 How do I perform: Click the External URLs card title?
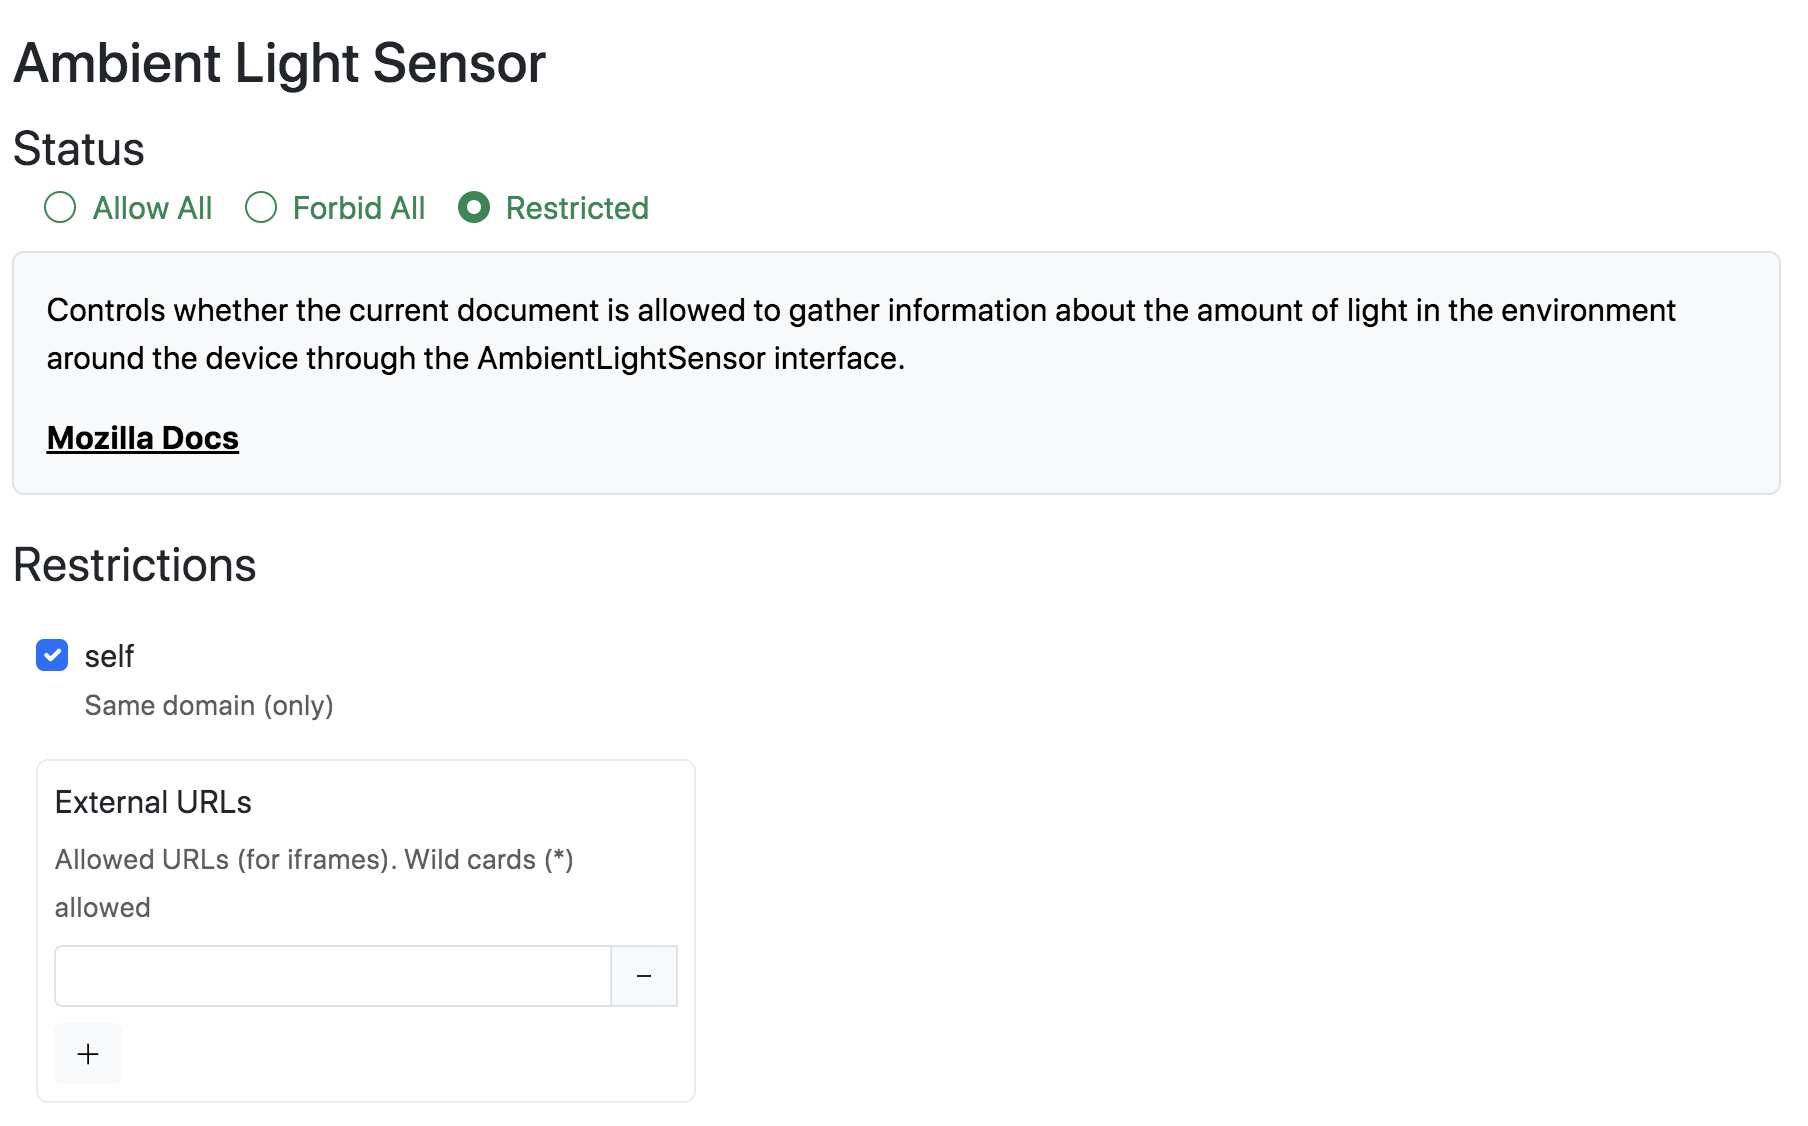point(153,802)
